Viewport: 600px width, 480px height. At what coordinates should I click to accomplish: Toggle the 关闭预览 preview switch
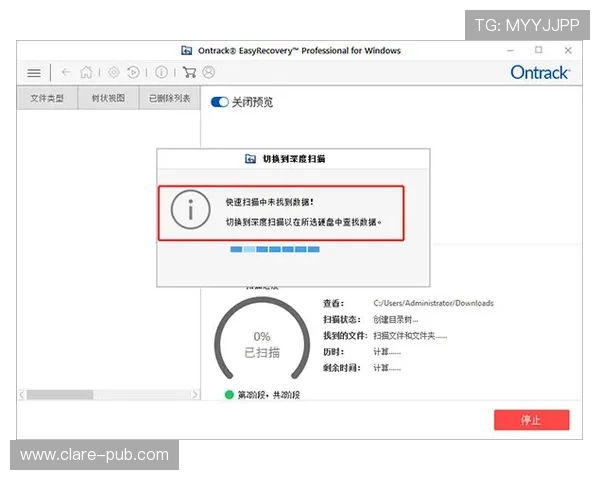coord(220,102)
